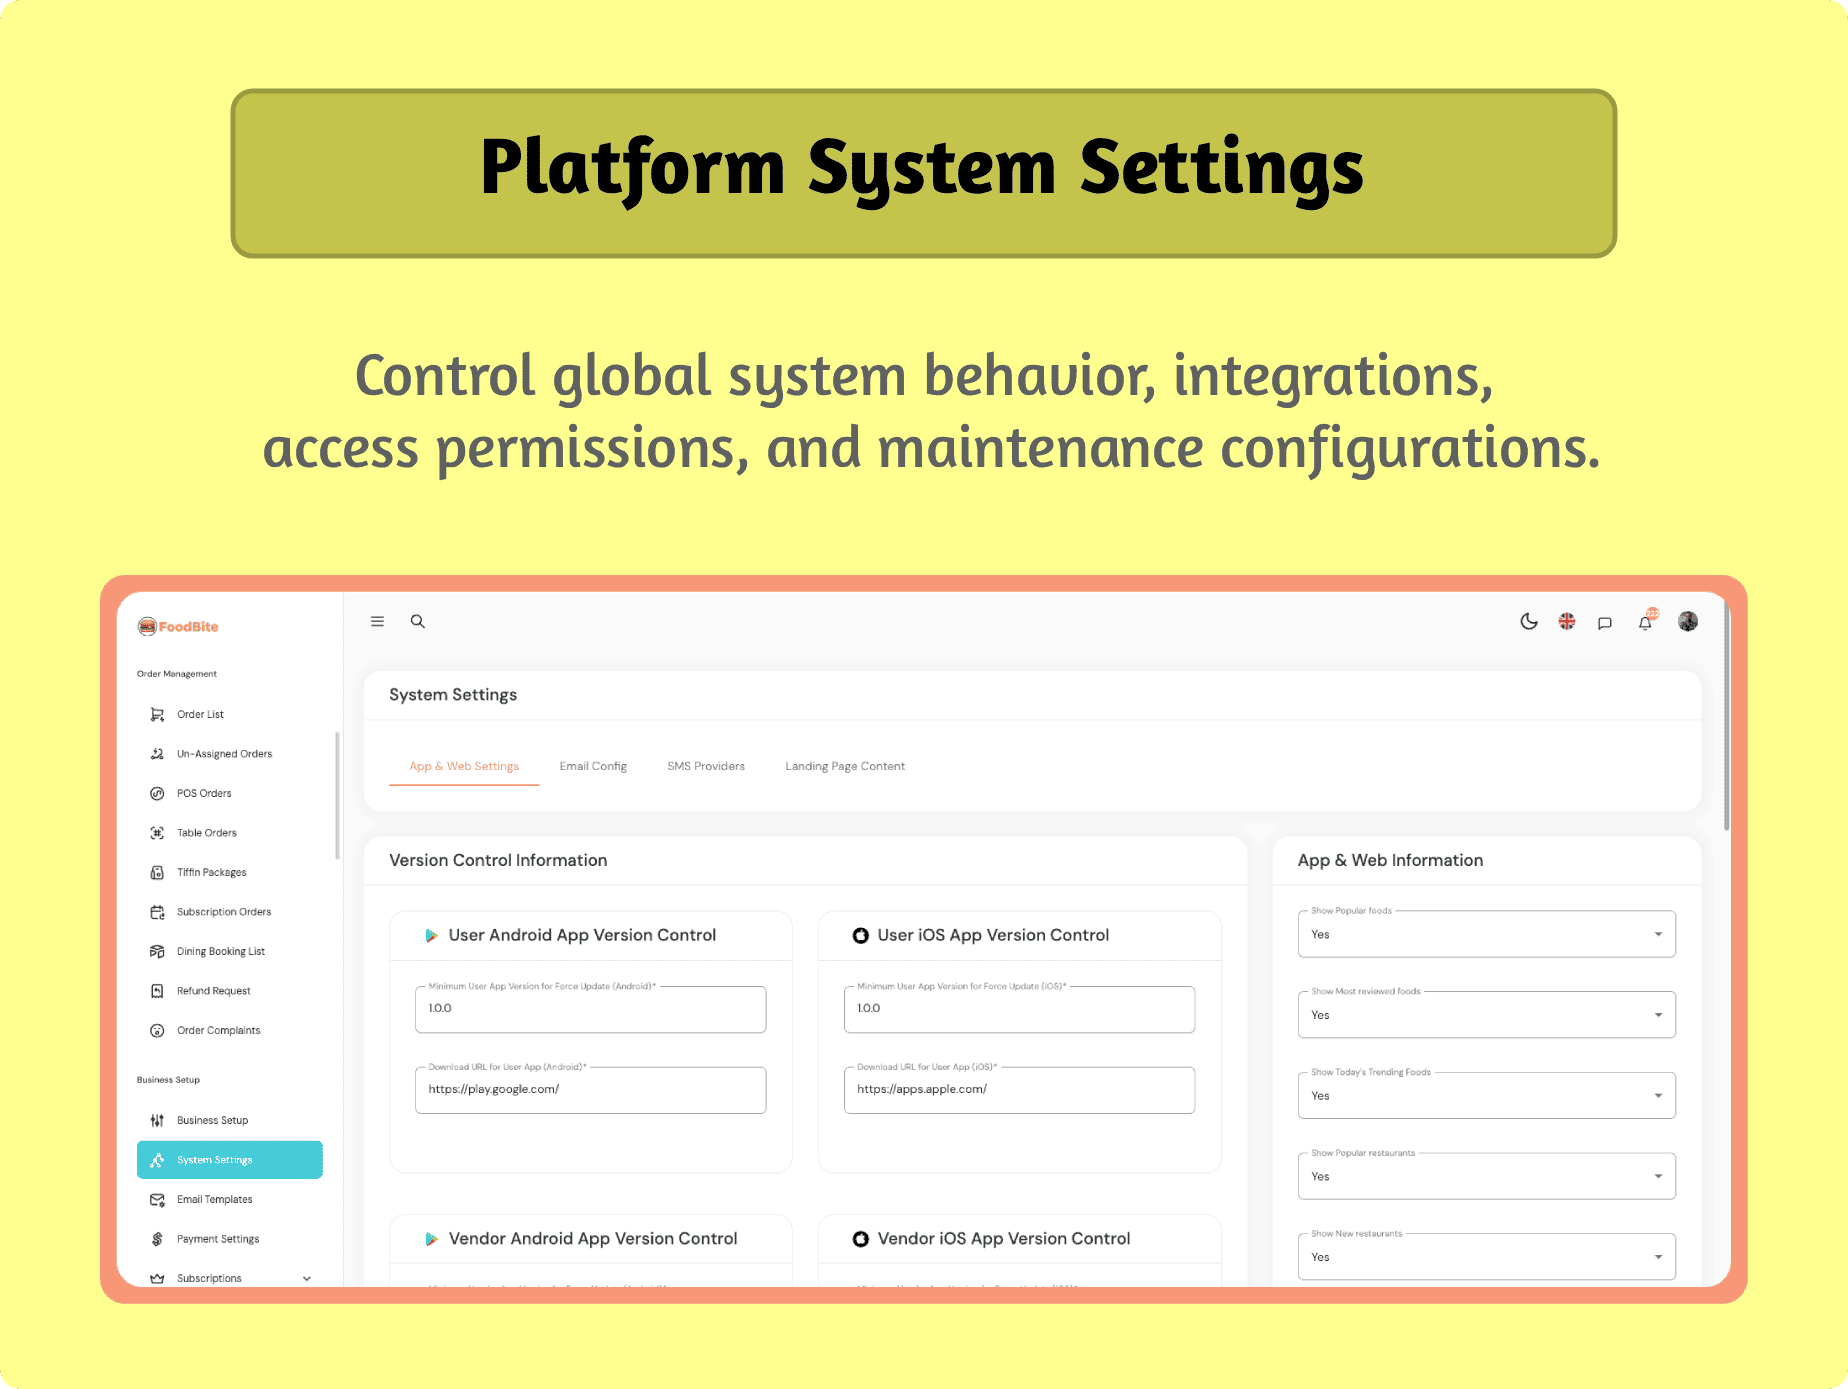Viewport: 1848px width, 1389px height.
Task: Click the Table Orders icon
Action: pos(157,833)
